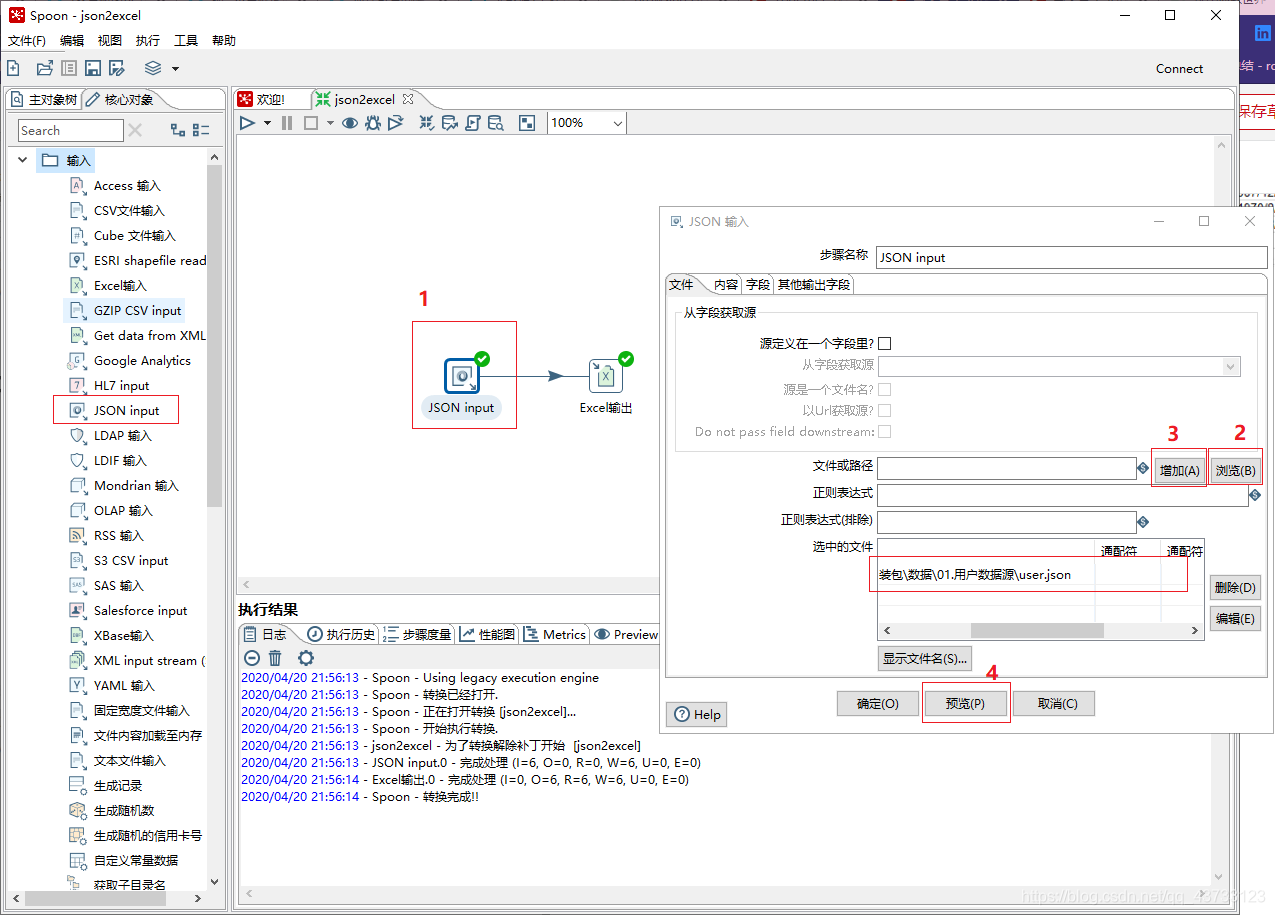Screen dimensions: 1275x915
Task: Stop the transformation with square icon
Action: coord(311,123)
